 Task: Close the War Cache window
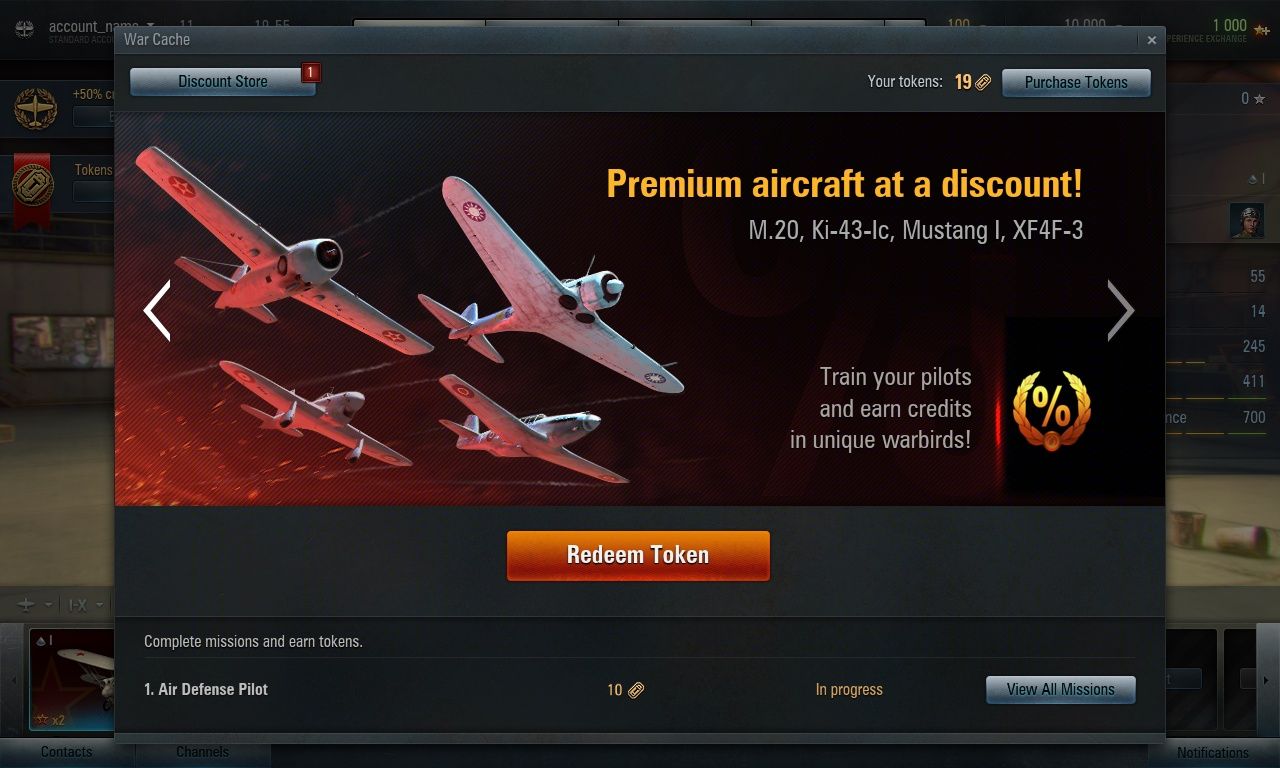pos(1152,40)
